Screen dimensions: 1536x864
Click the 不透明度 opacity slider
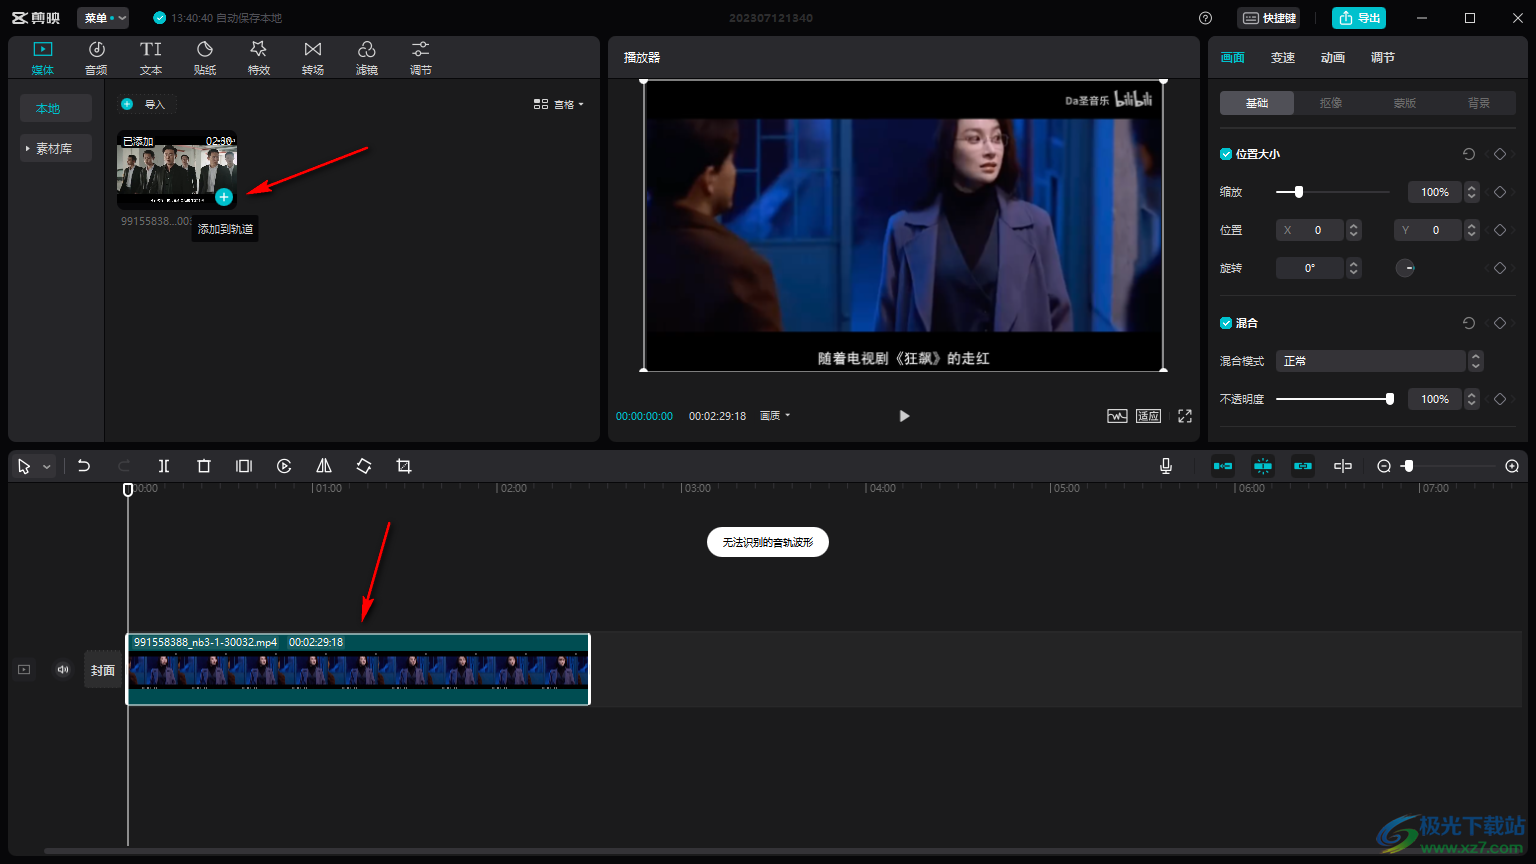pyautogui.click(x=1333, y=399)
